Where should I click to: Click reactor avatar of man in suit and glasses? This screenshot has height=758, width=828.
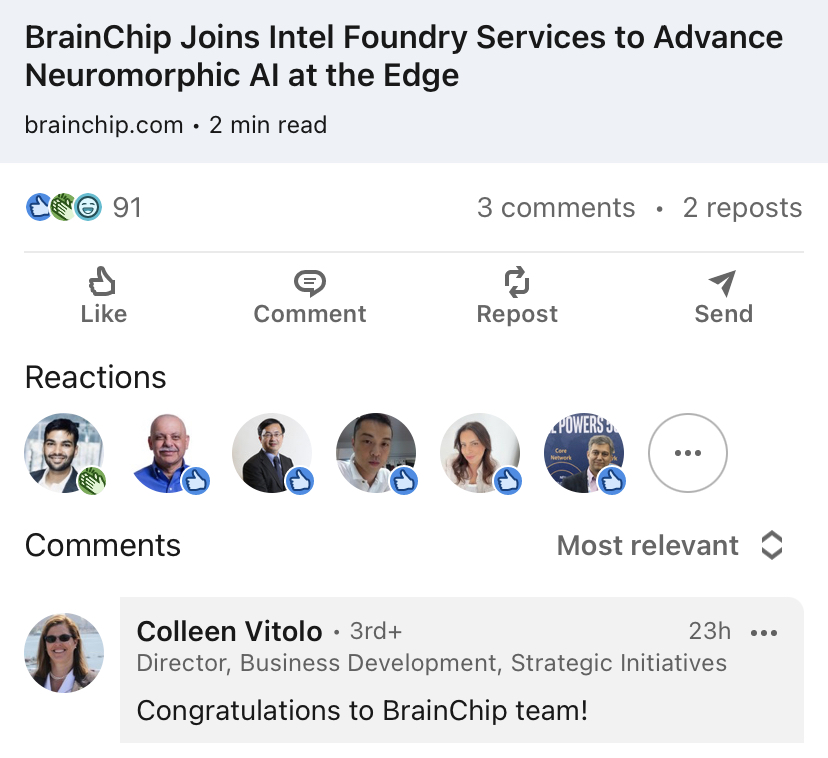click(271, 453)
